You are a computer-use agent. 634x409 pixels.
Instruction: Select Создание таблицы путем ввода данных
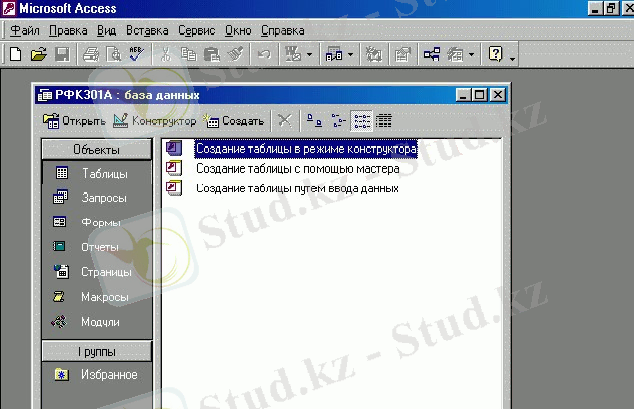(x=297, y=188)
